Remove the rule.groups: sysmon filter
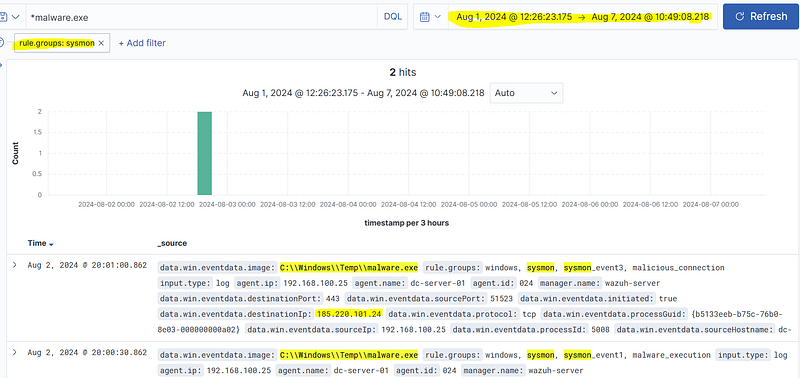 (101, 43)
